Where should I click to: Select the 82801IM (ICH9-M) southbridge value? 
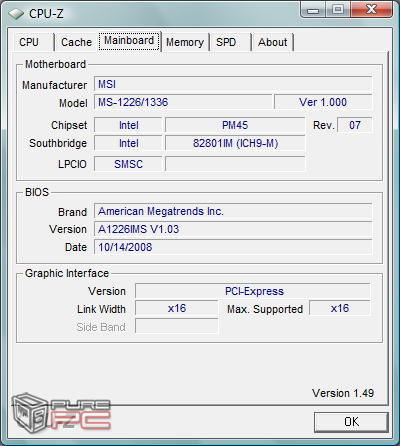point(235,143)
